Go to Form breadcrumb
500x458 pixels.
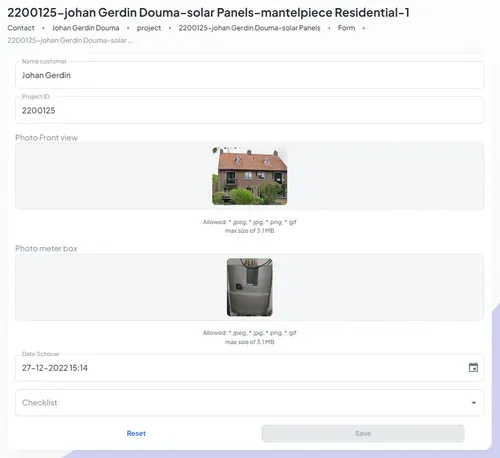tap(346, 28)
